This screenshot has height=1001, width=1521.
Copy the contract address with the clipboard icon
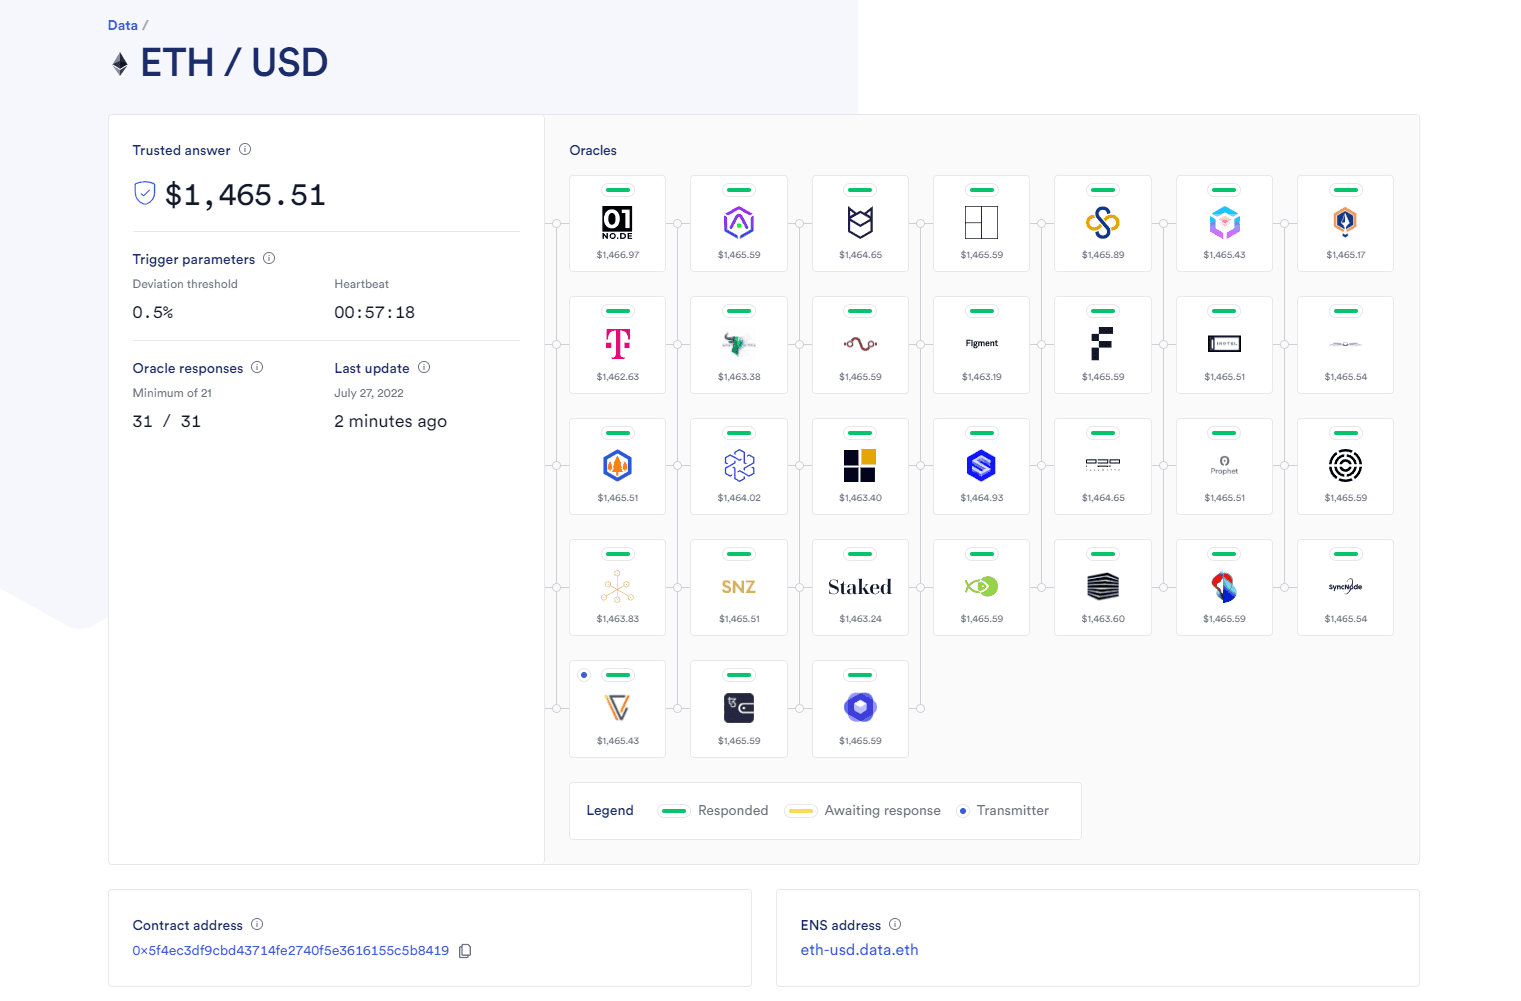465,951
